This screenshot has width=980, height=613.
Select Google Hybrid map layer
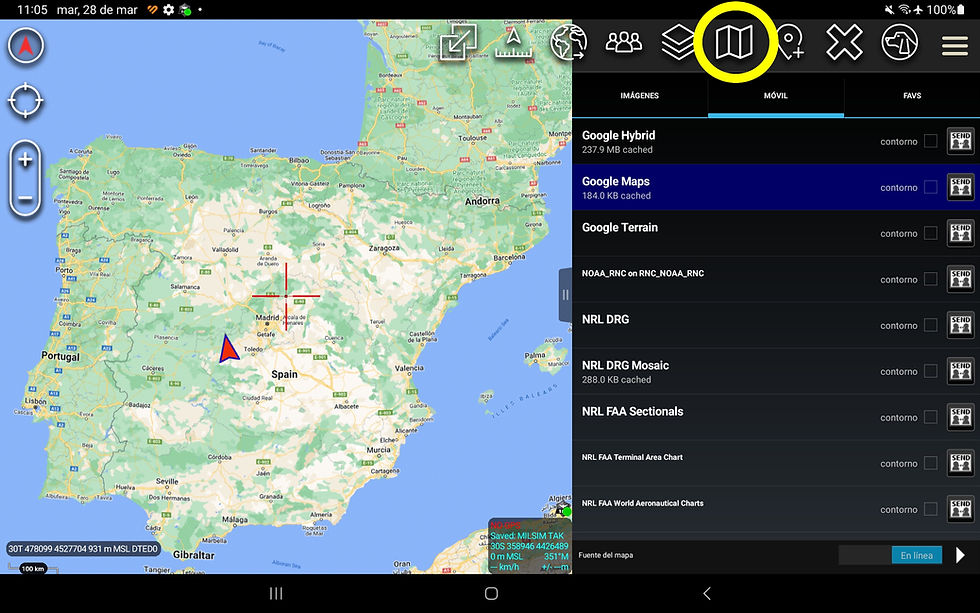click(x=776, y=141)
